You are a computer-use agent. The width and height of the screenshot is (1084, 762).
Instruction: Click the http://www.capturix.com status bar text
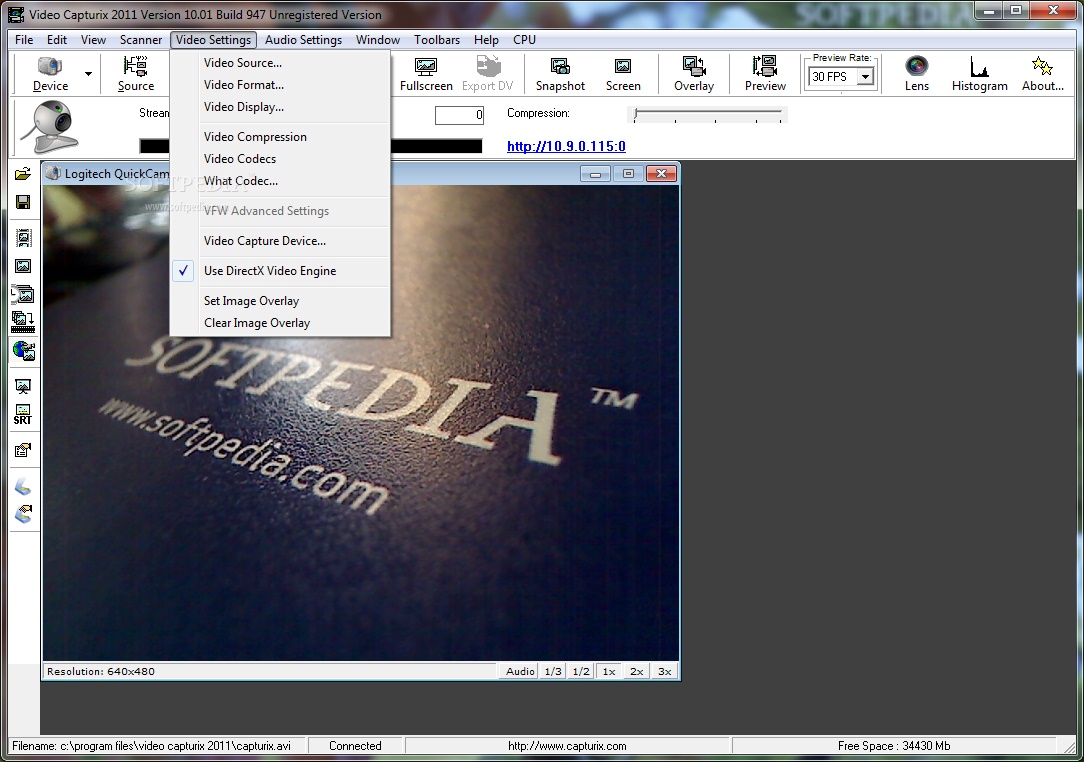(x=567, y=746)
